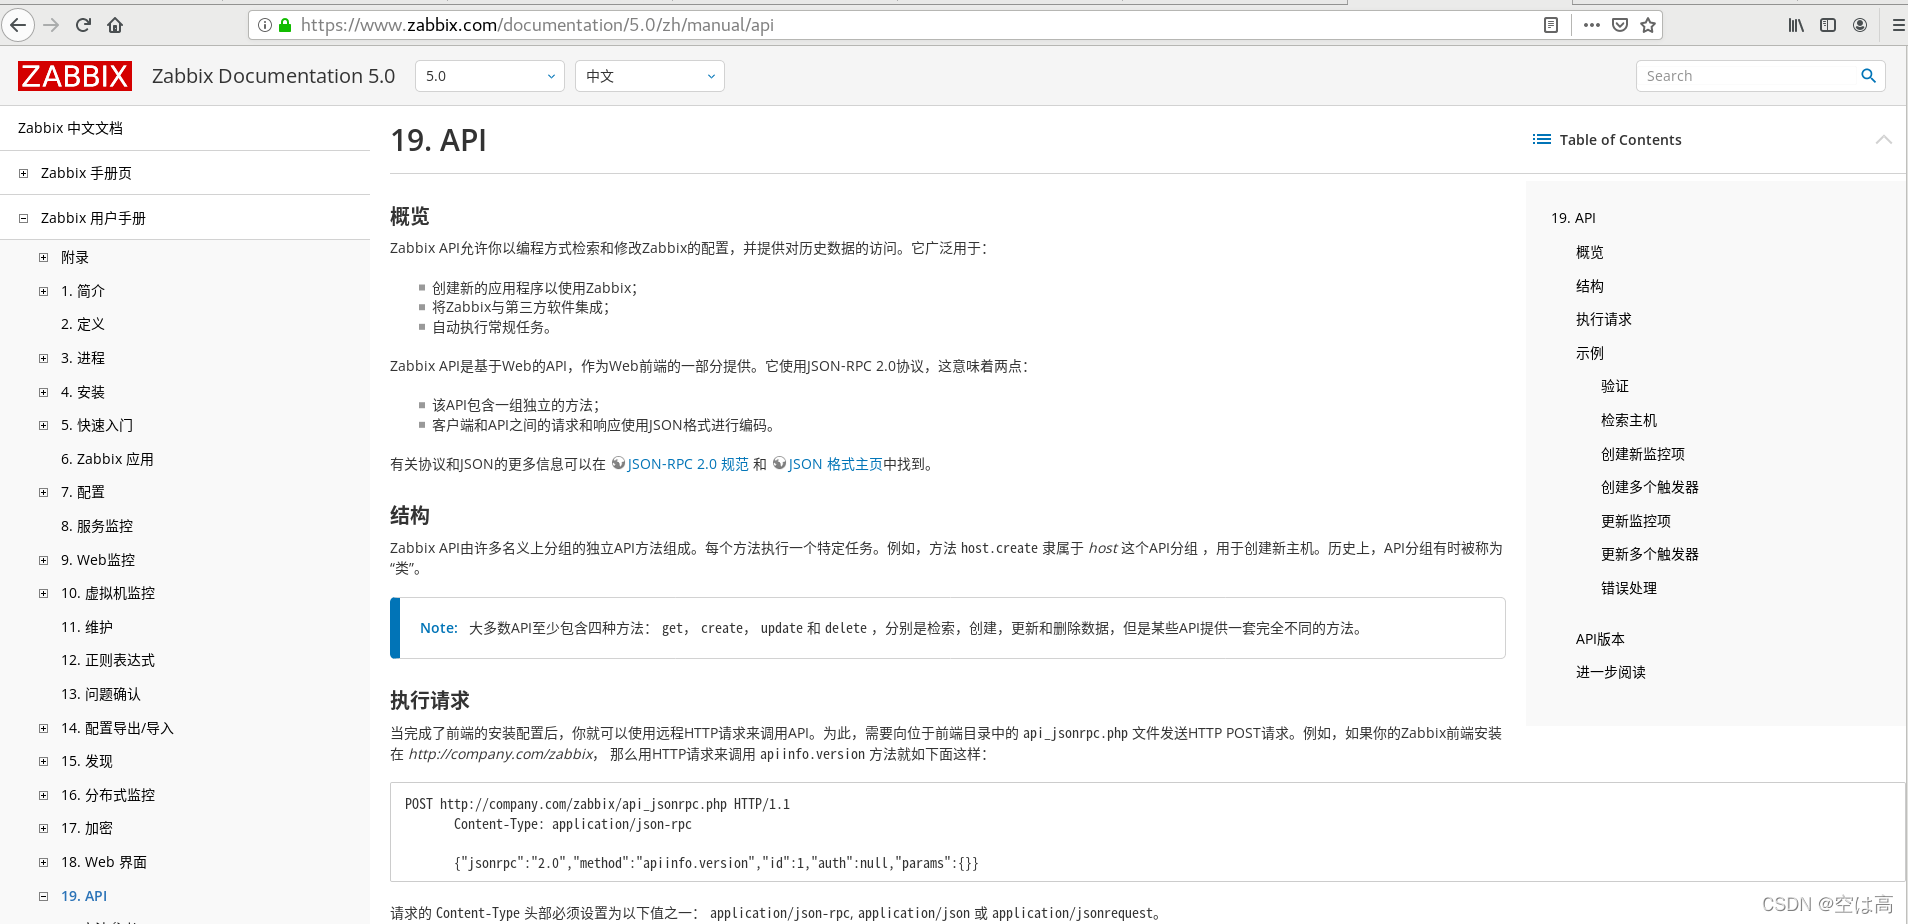1908x924 pixels.
Task: Jump to 检索主机 in Table of Contents
Action: [1629, 420]
